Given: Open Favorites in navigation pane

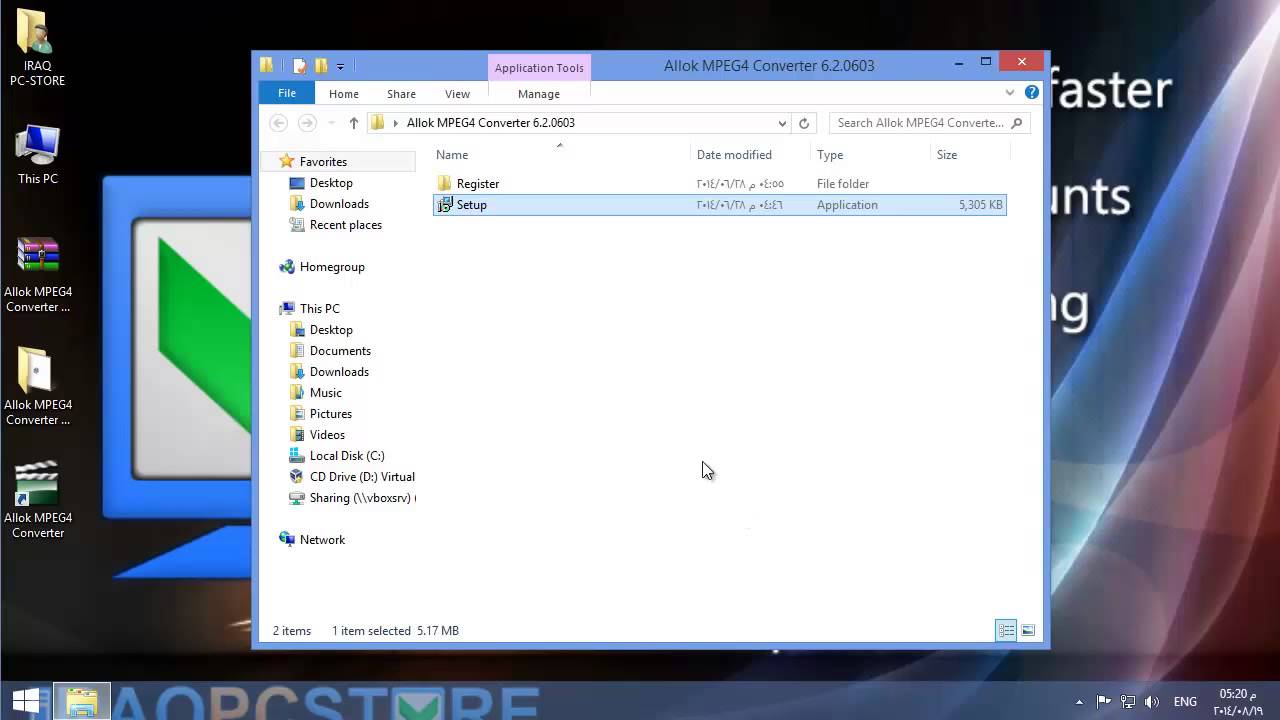Looking at the screenshot, I should tap(323, 162).
